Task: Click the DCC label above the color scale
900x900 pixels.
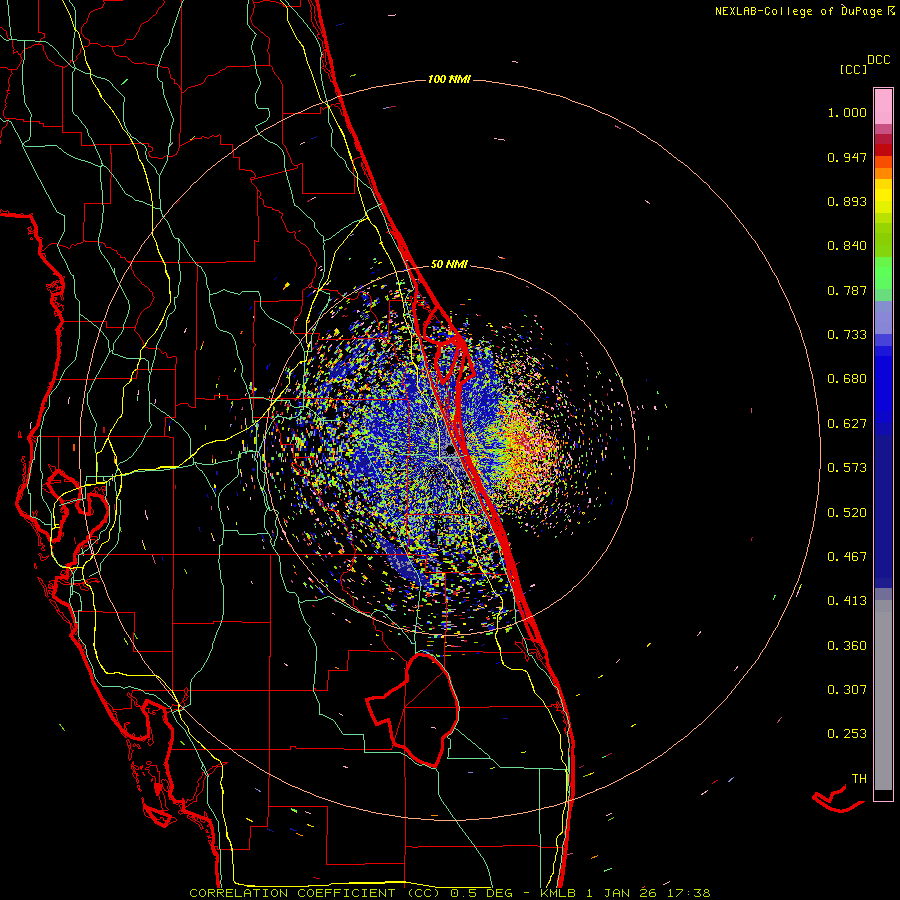Action: click(878, 60)
